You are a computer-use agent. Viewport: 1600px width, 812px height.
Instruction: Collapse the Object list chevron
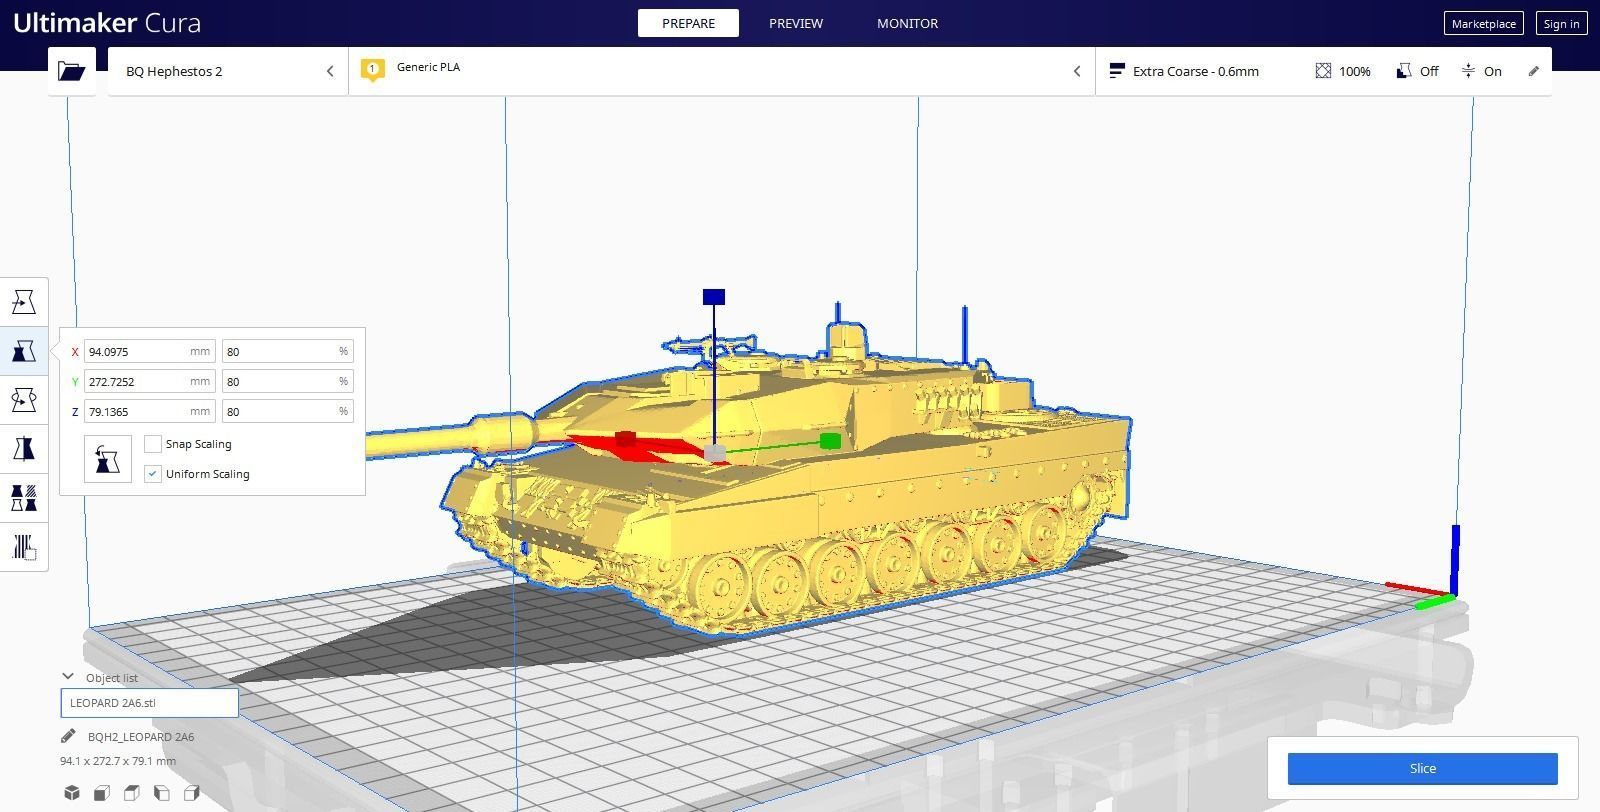[68, 677]
